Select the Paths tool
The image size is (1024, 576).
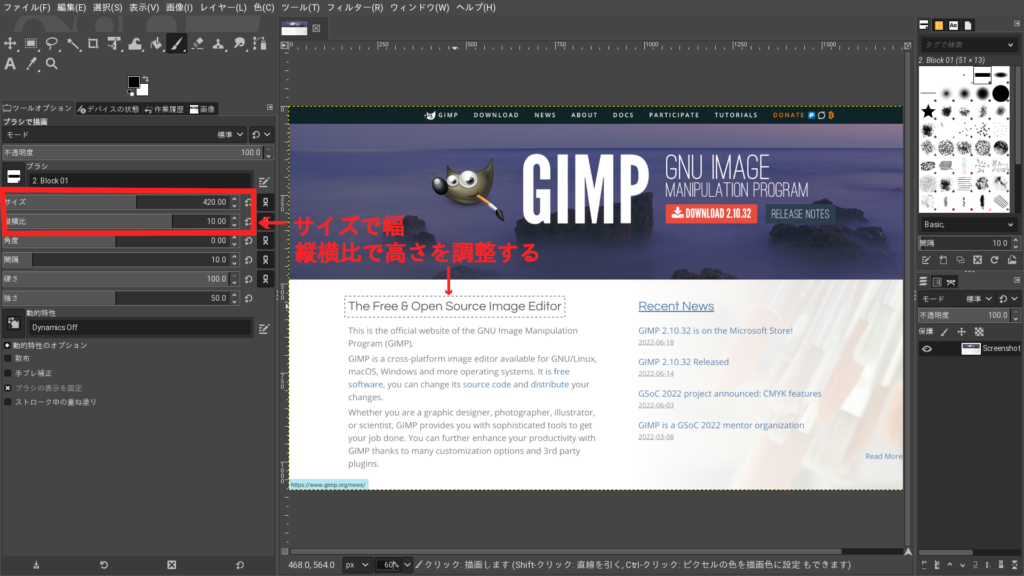point(261,44)
